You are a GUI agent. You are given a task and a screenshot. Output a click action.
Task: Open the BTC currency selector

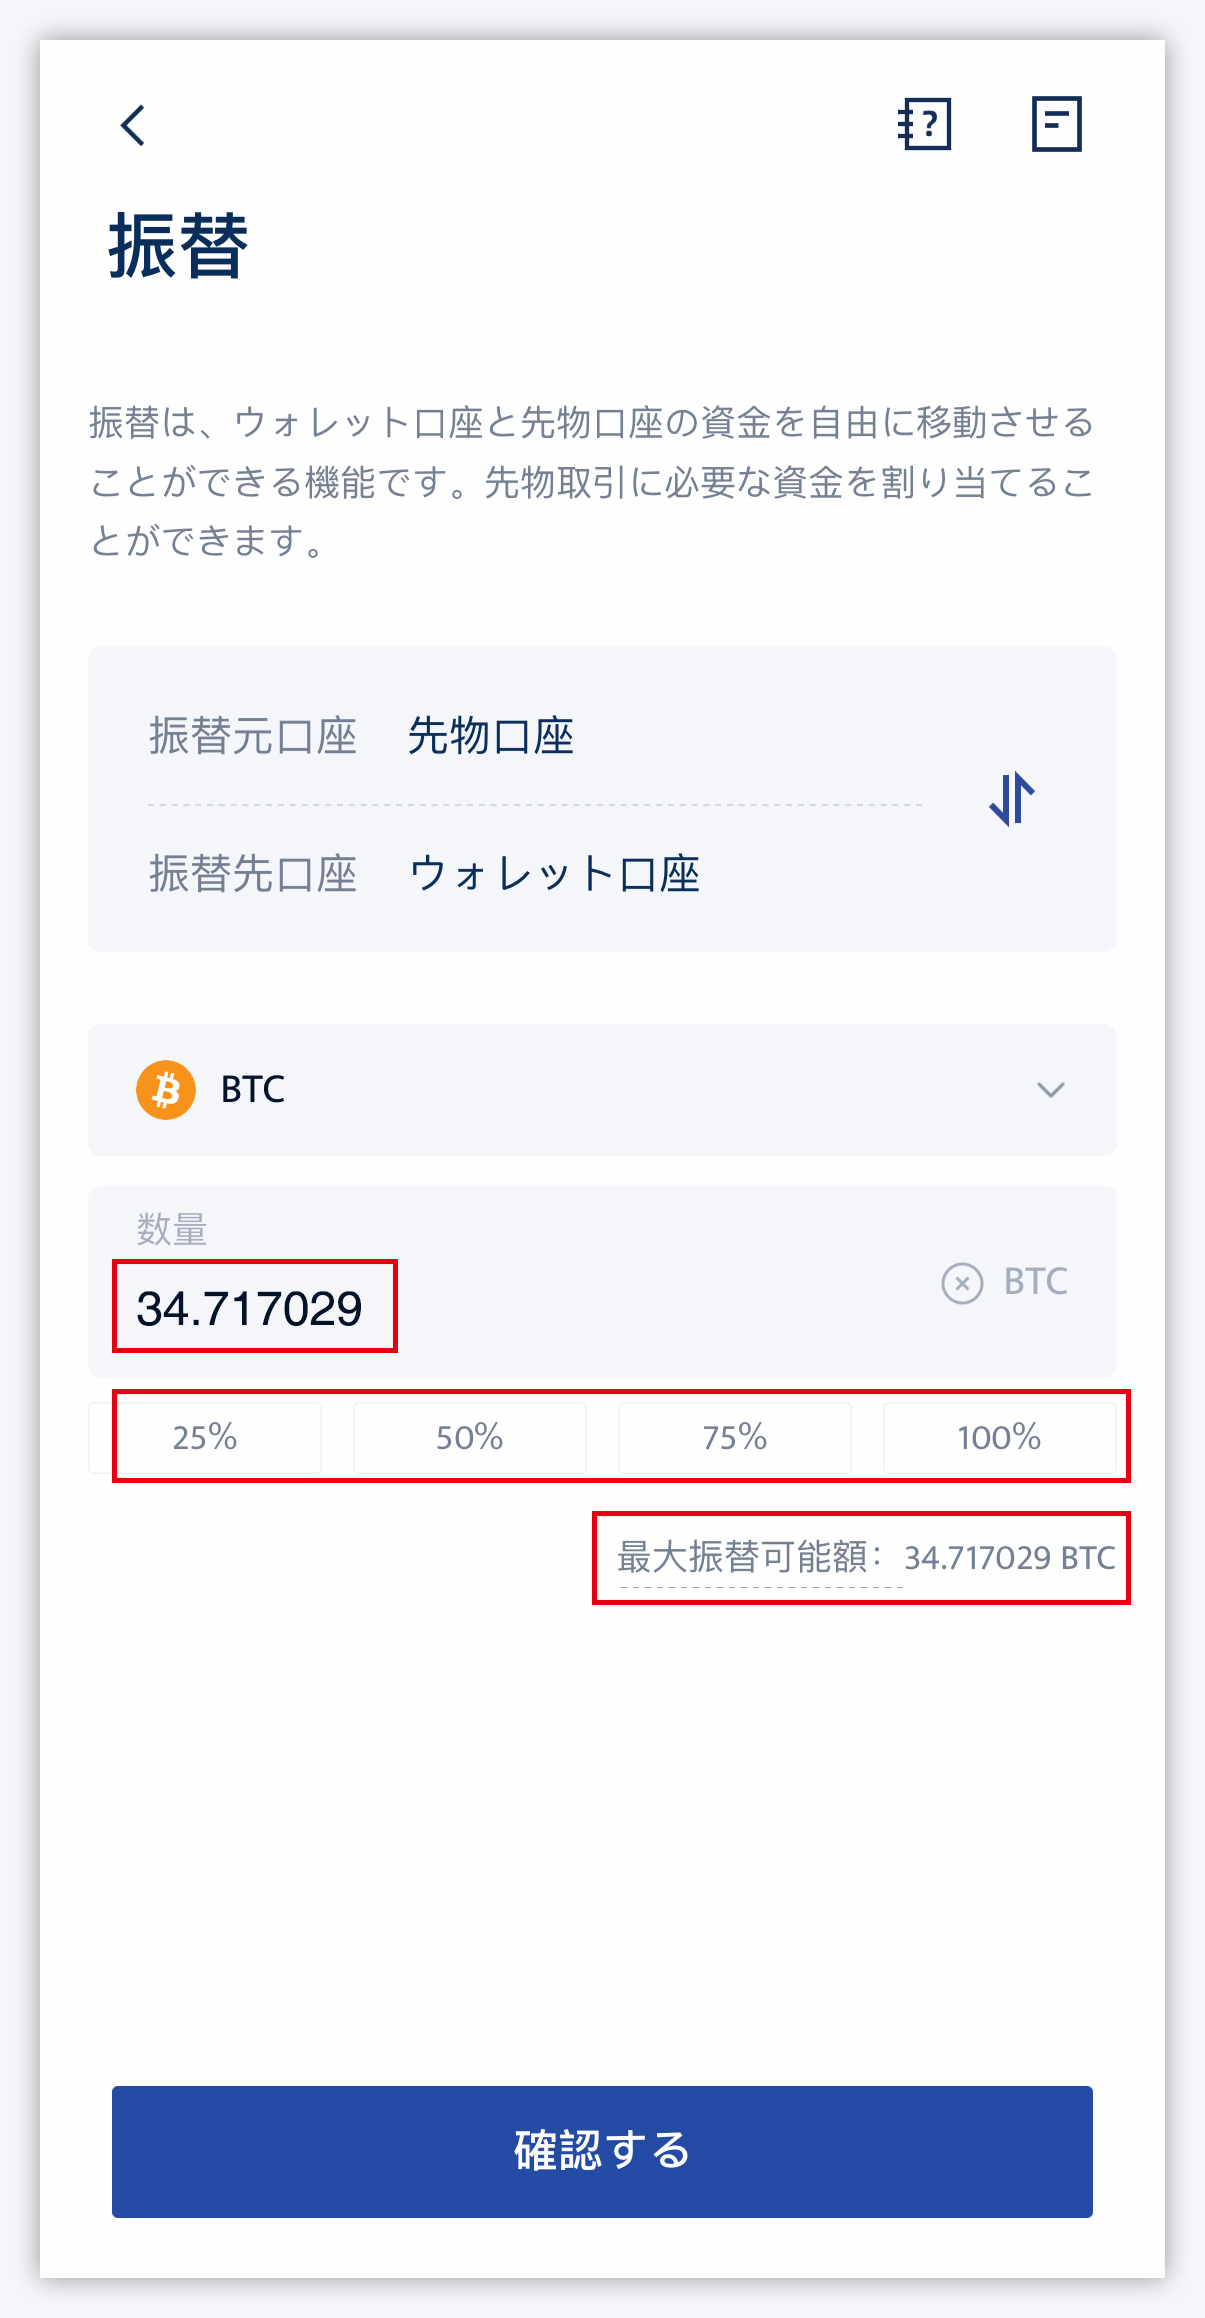[x=602, y=1089]
